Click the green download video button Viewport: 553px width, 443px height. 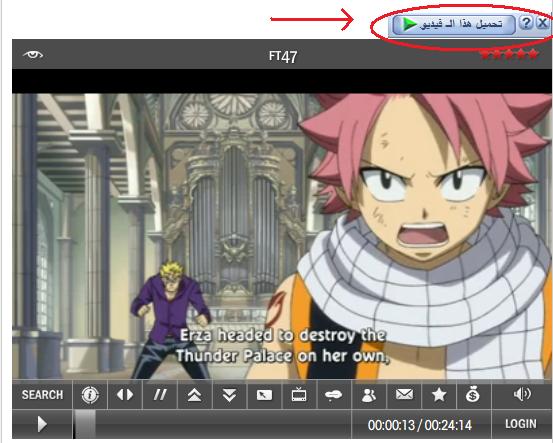click(454, 24)
